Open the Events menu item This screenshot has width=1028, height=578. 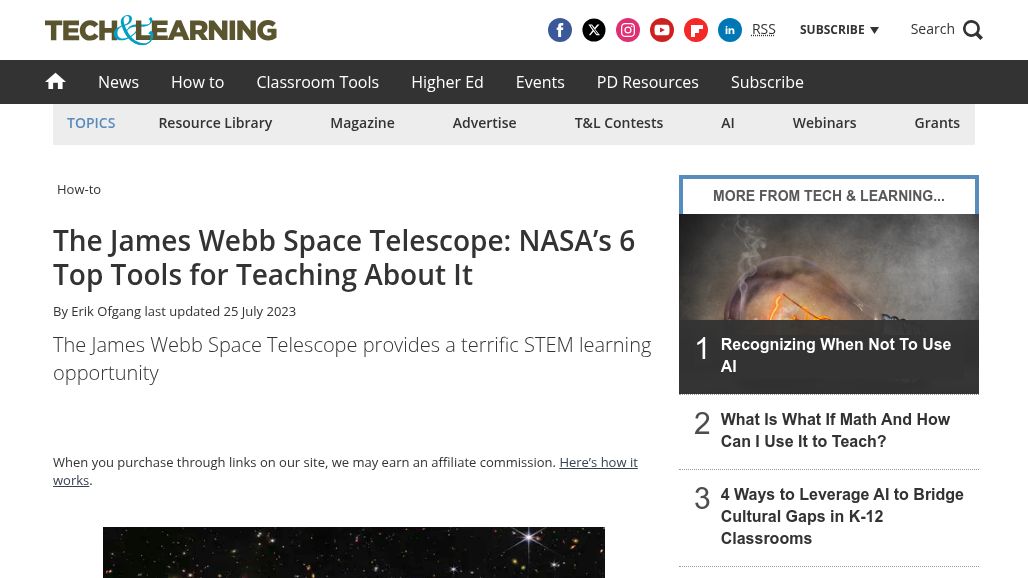pos(540,82)
